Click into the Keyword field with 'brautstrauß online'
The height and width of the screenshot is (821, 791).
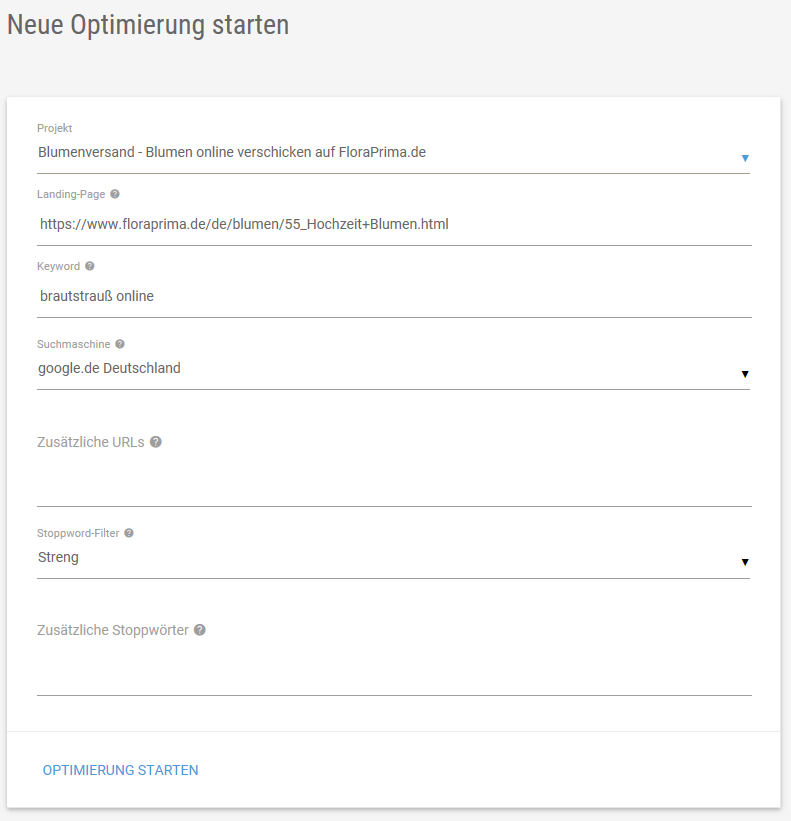click(x=394, y=297)
